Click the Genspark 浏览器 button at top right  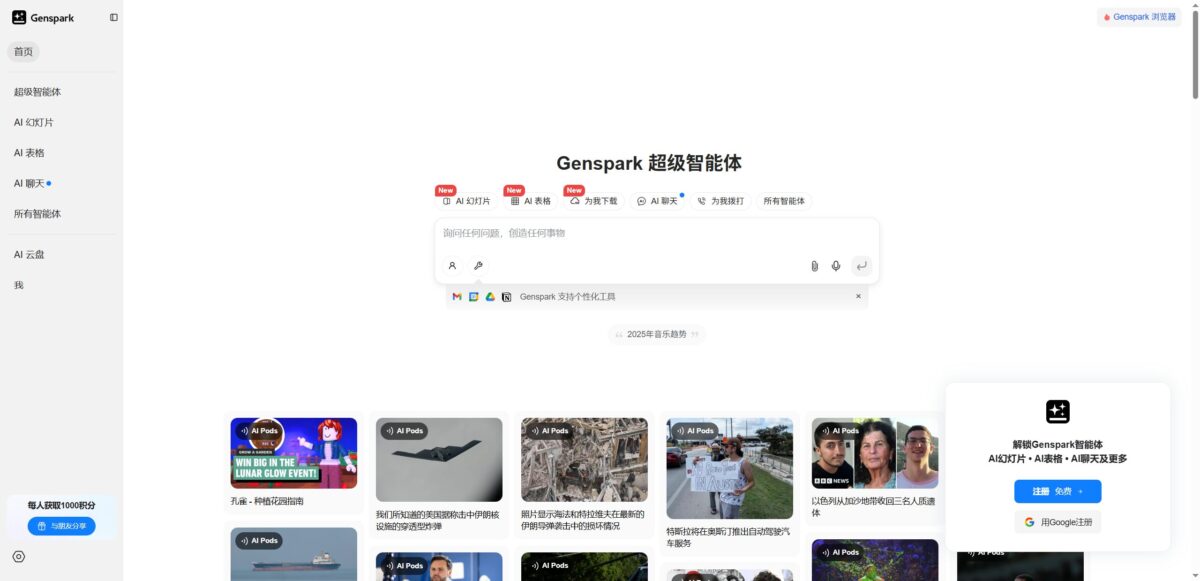tap(1139, 17)
